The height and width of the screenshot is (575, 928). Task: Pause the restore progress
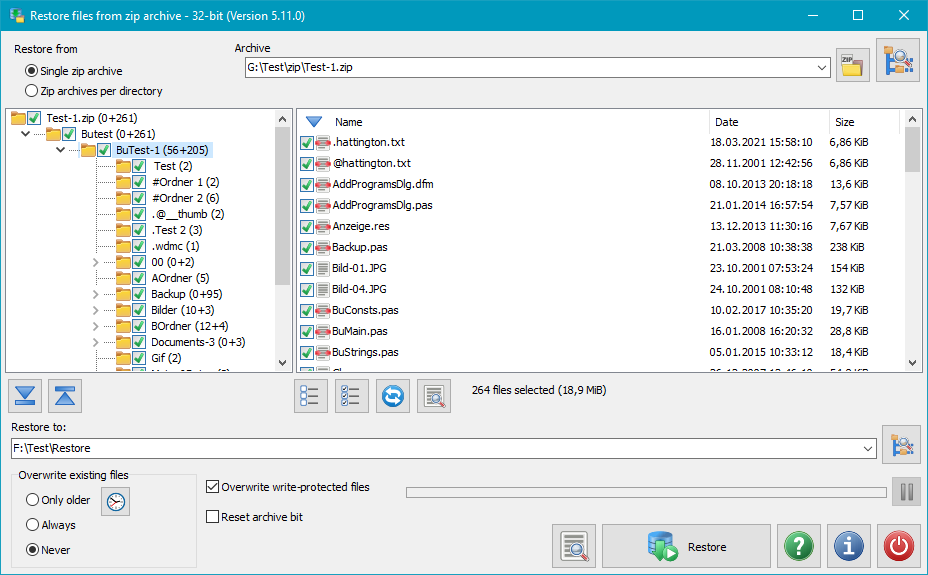907,492
